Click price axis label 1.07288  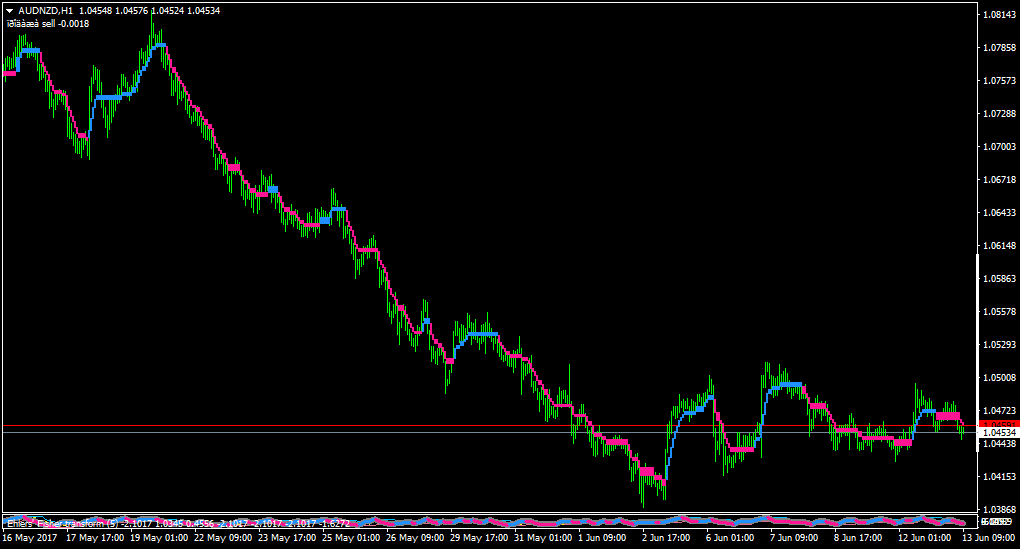(1000, 114)
